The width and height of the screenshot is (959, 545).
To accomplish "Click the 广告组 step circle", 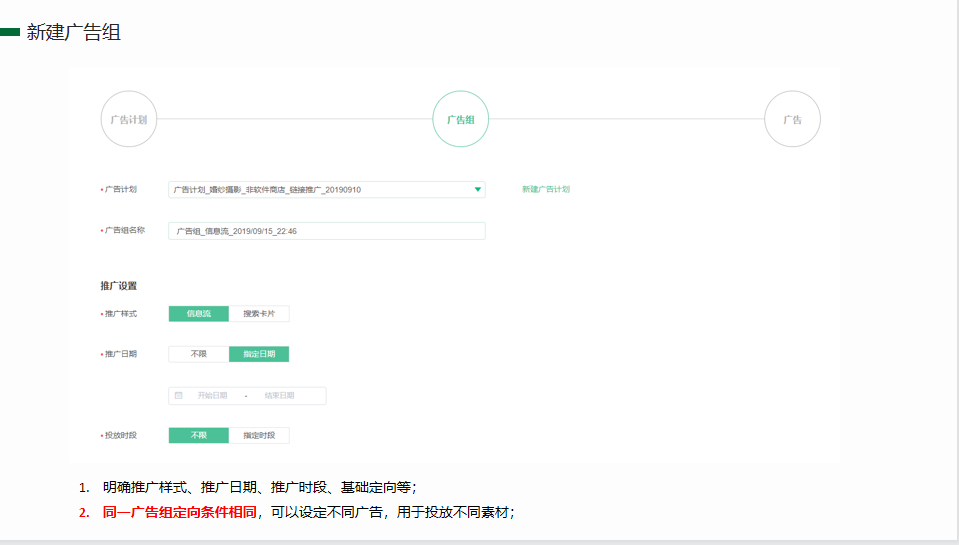I will [461, 119].
